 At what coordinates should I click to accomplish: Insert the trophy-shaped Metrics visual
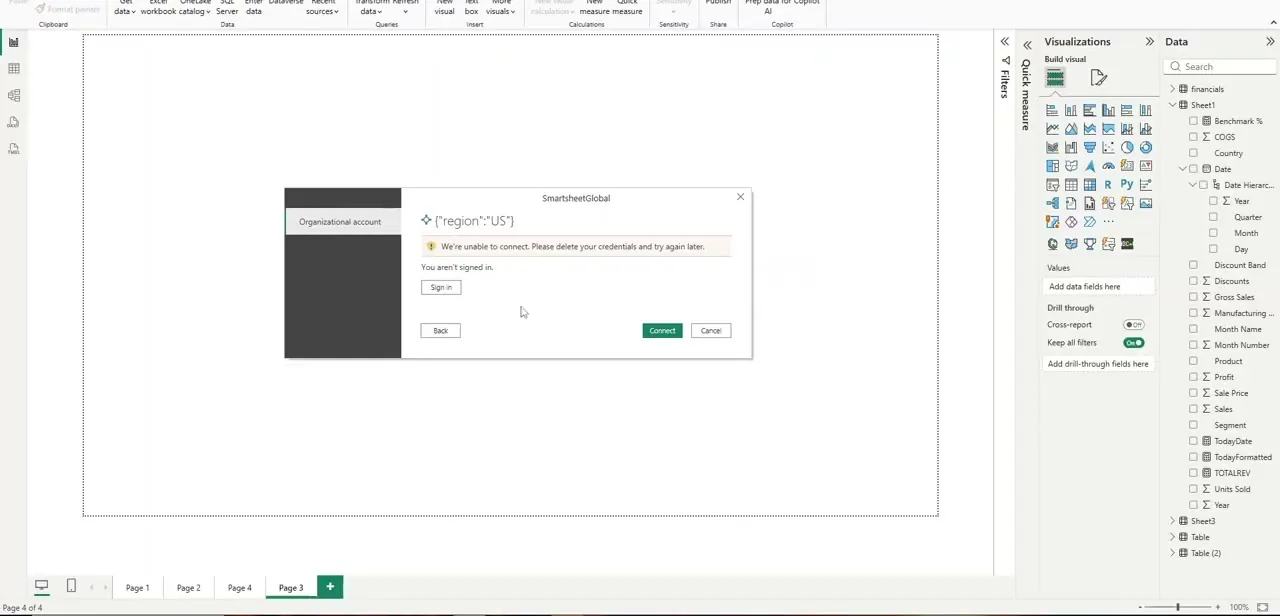coord(1089,244)
